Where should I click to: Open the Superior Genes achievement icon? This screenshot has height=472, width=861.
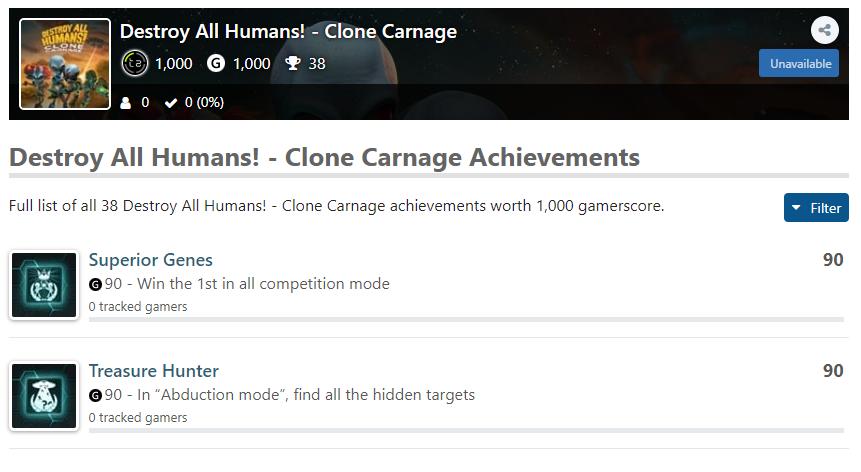pyautogui.click(x=44, y=285)
